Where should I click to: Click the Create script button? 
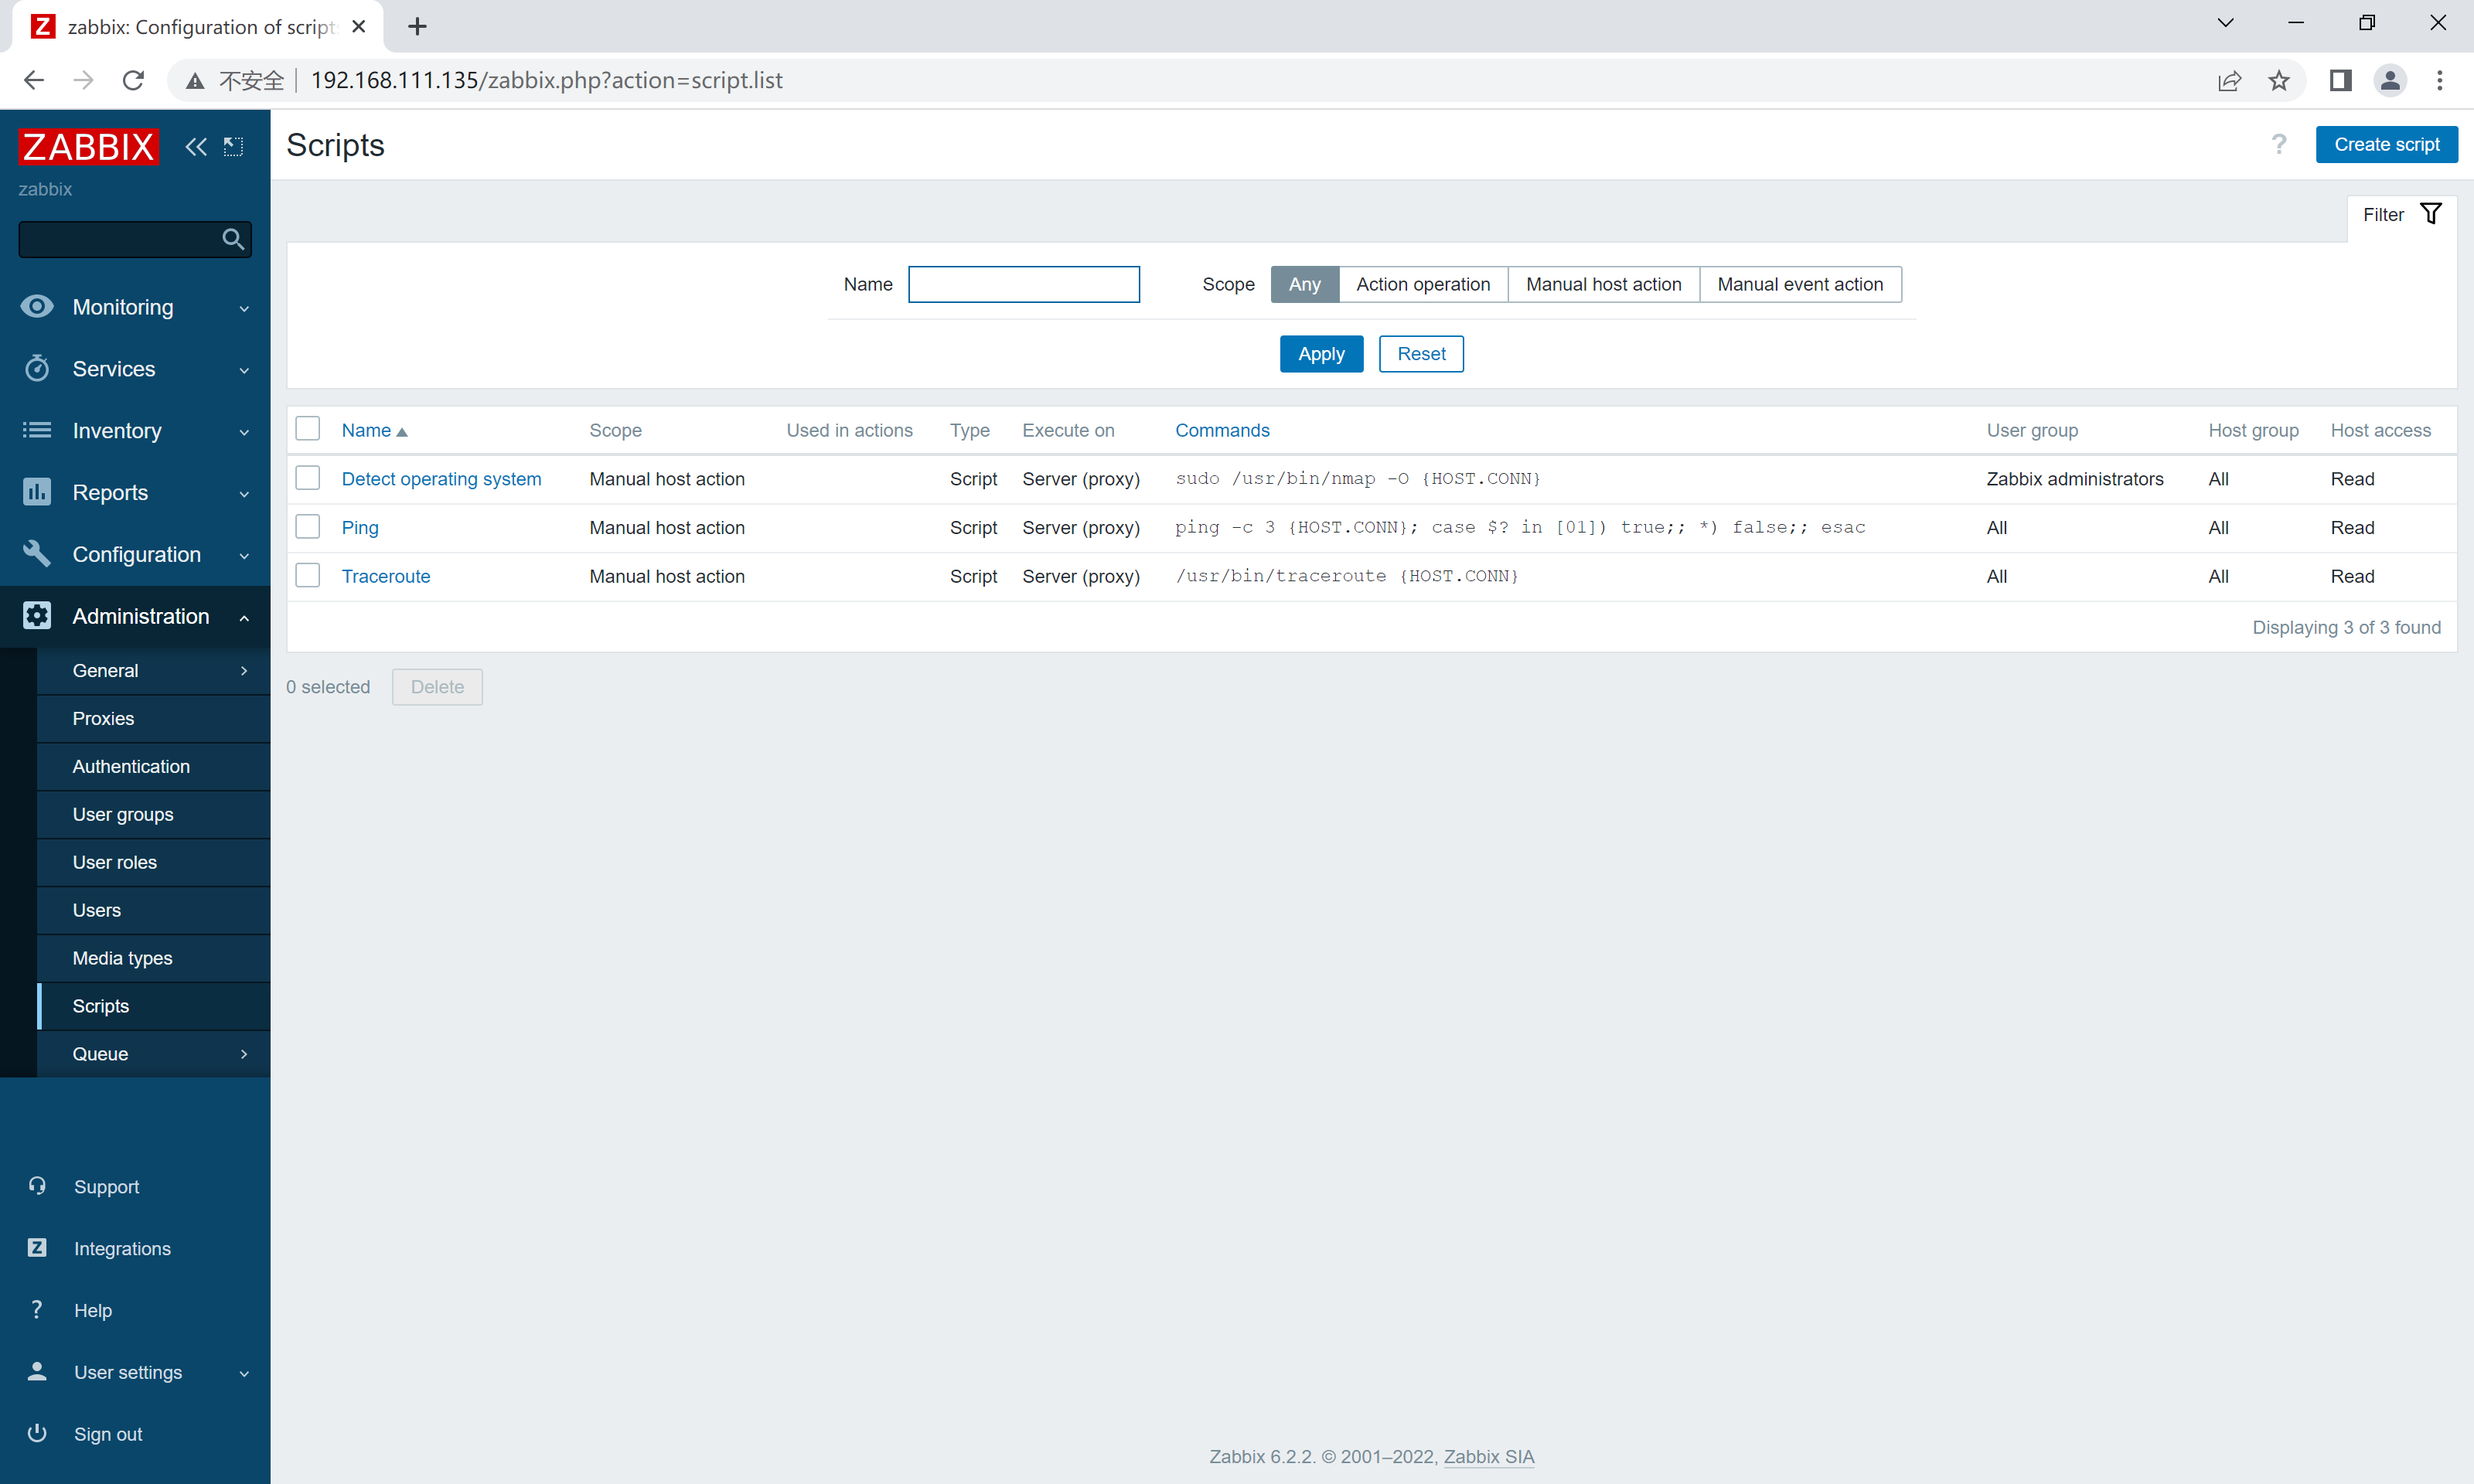2386,145
